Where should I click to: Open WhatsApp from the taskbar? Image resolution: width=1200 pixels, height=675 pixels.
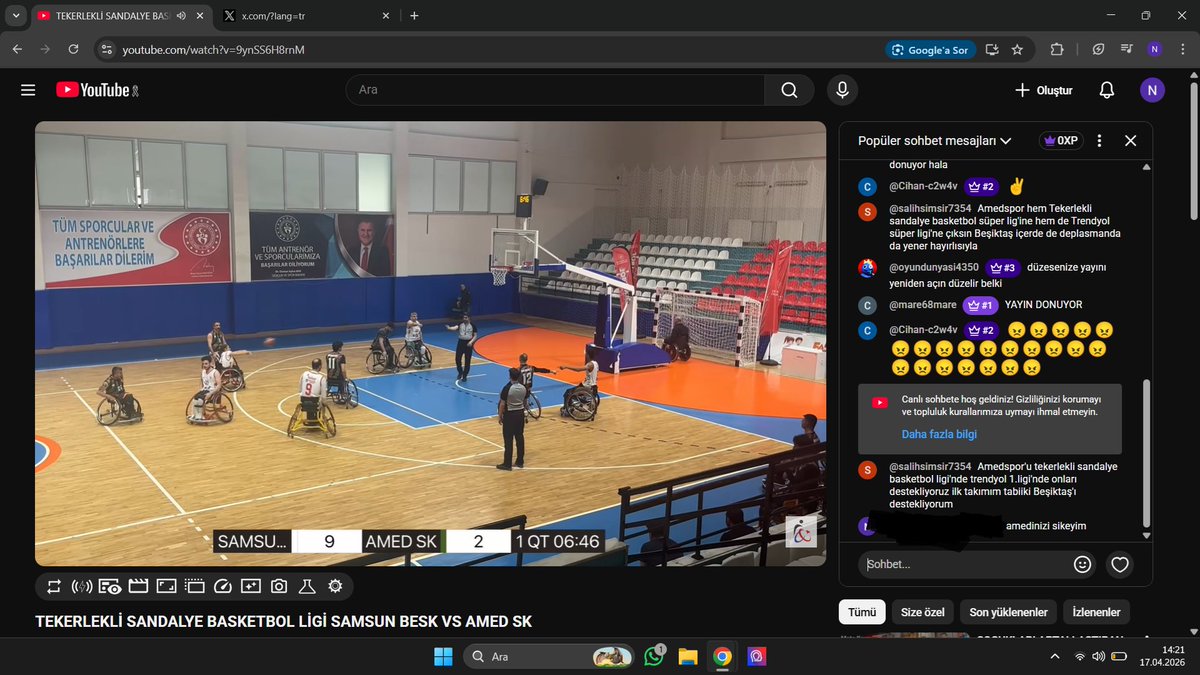tap(655, 657)
